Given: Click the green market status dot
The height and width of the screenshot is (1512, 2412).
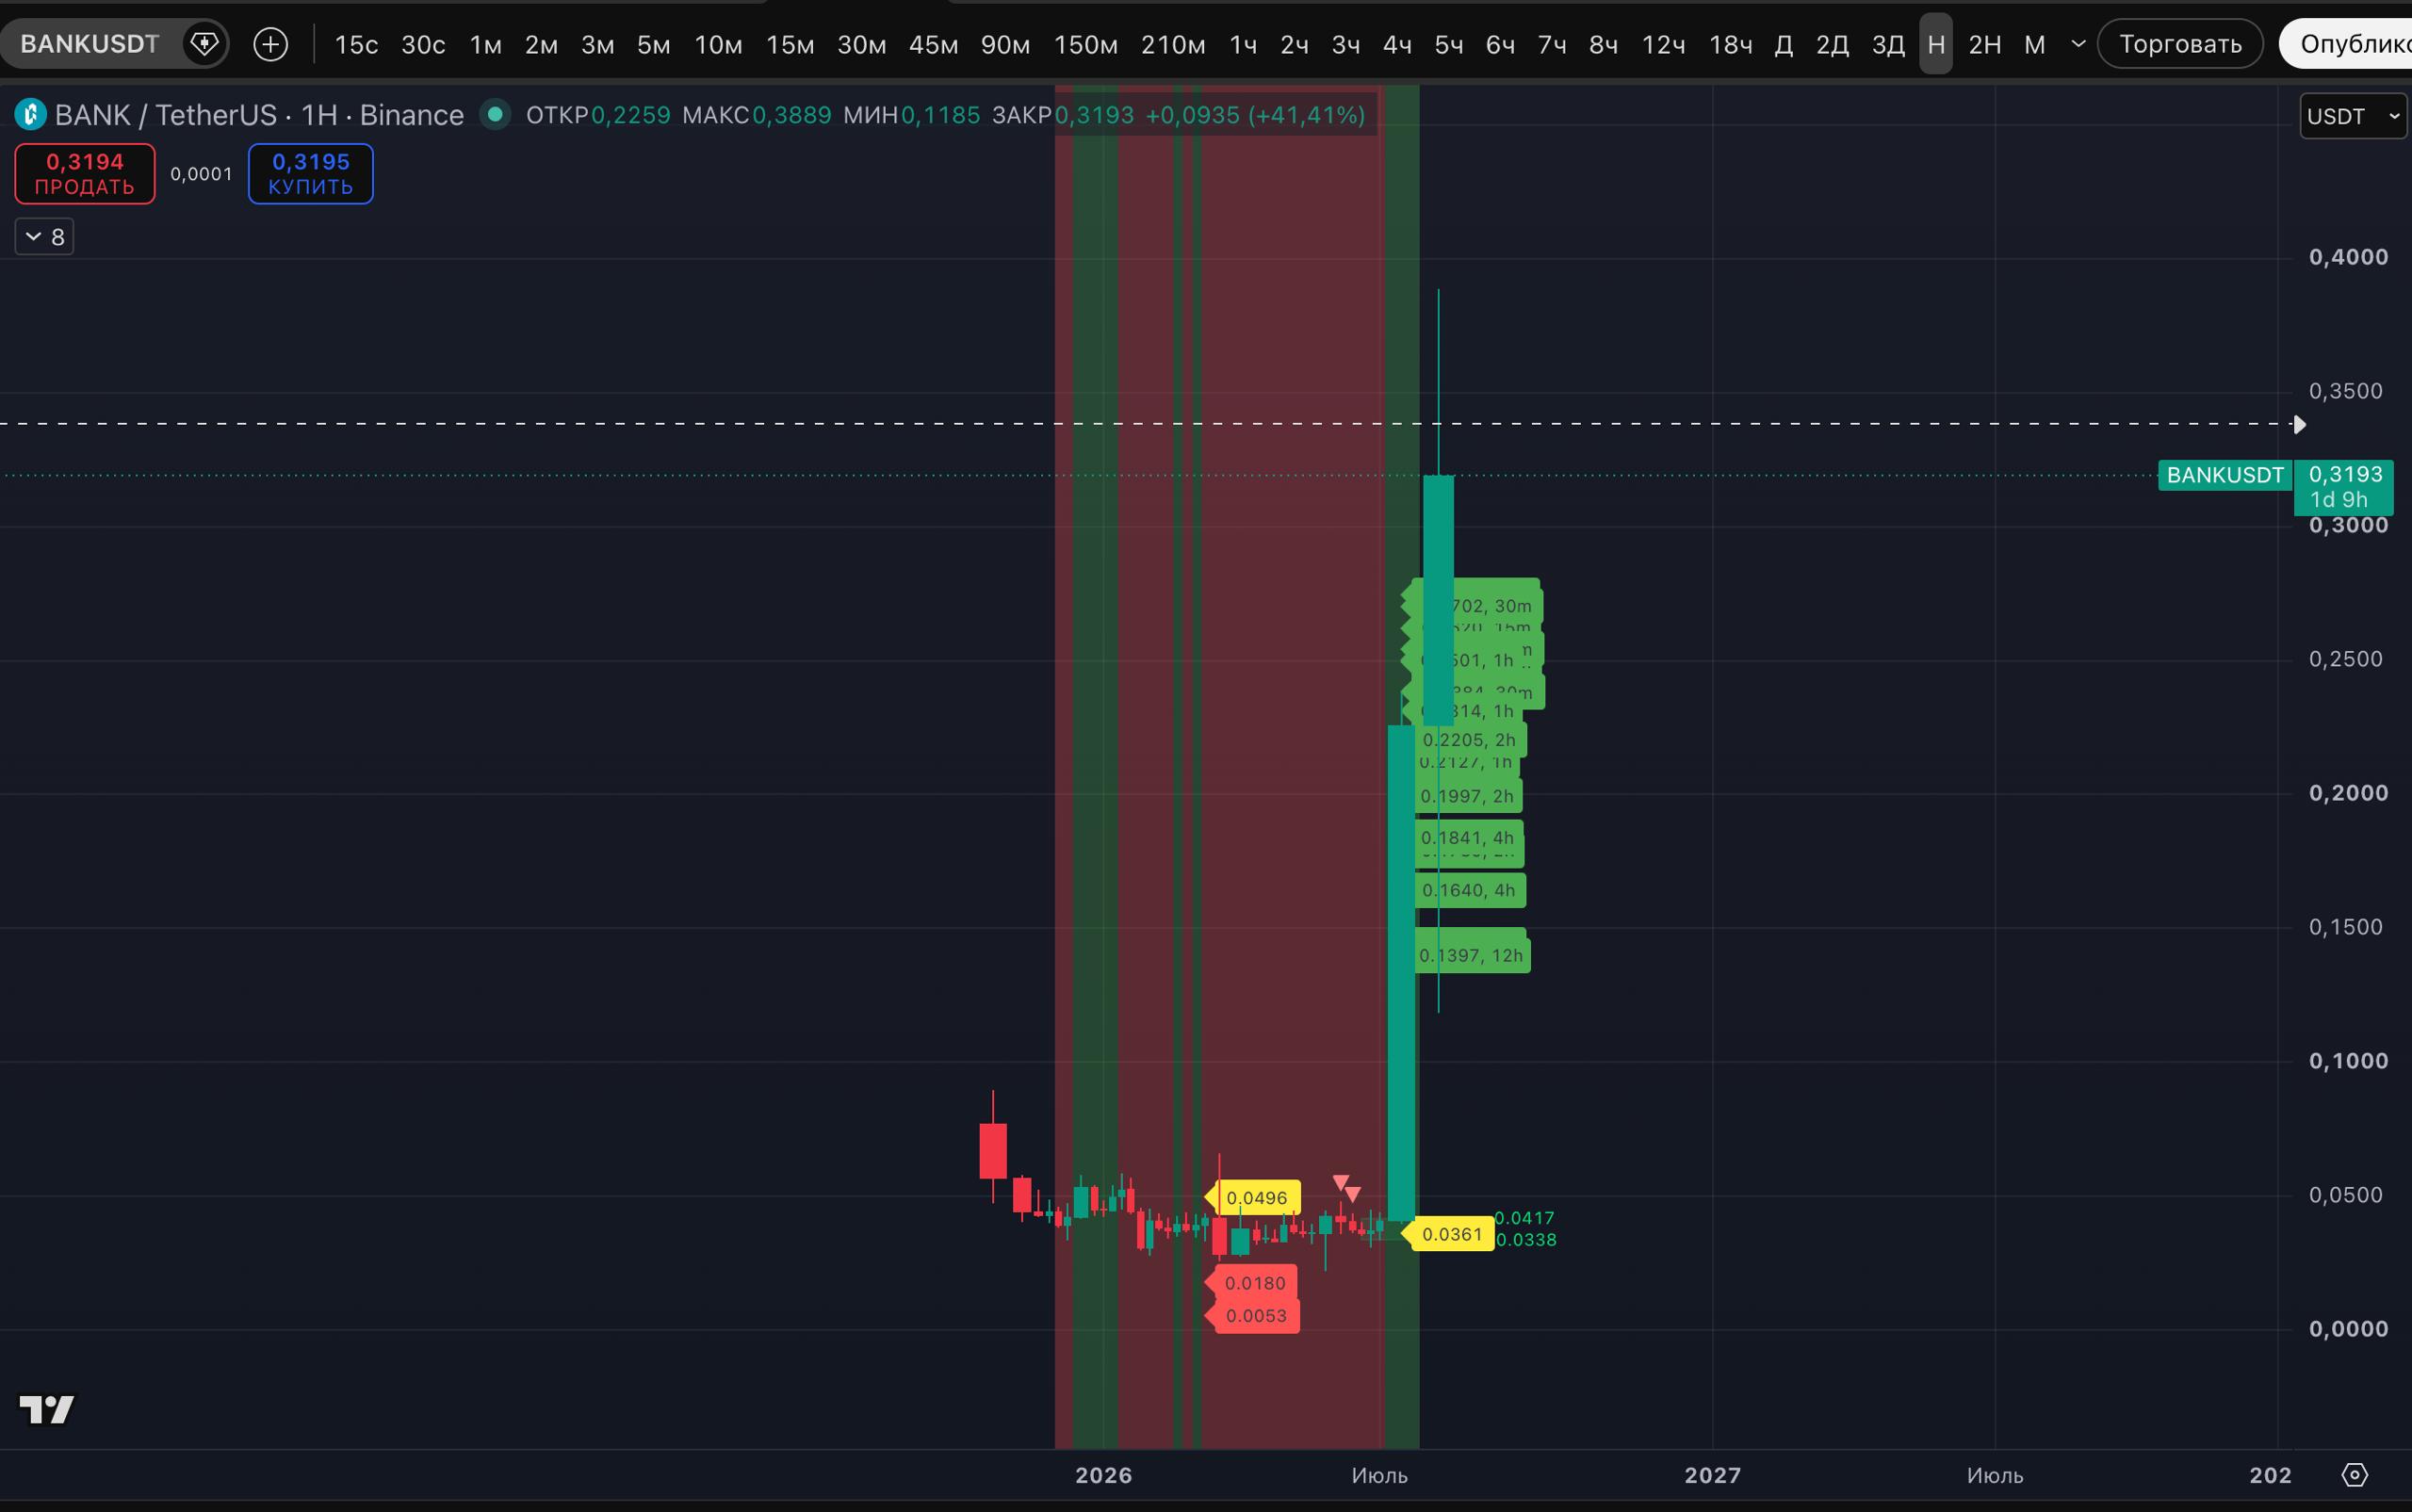Looking at the screenshot, I should (495, 115).
